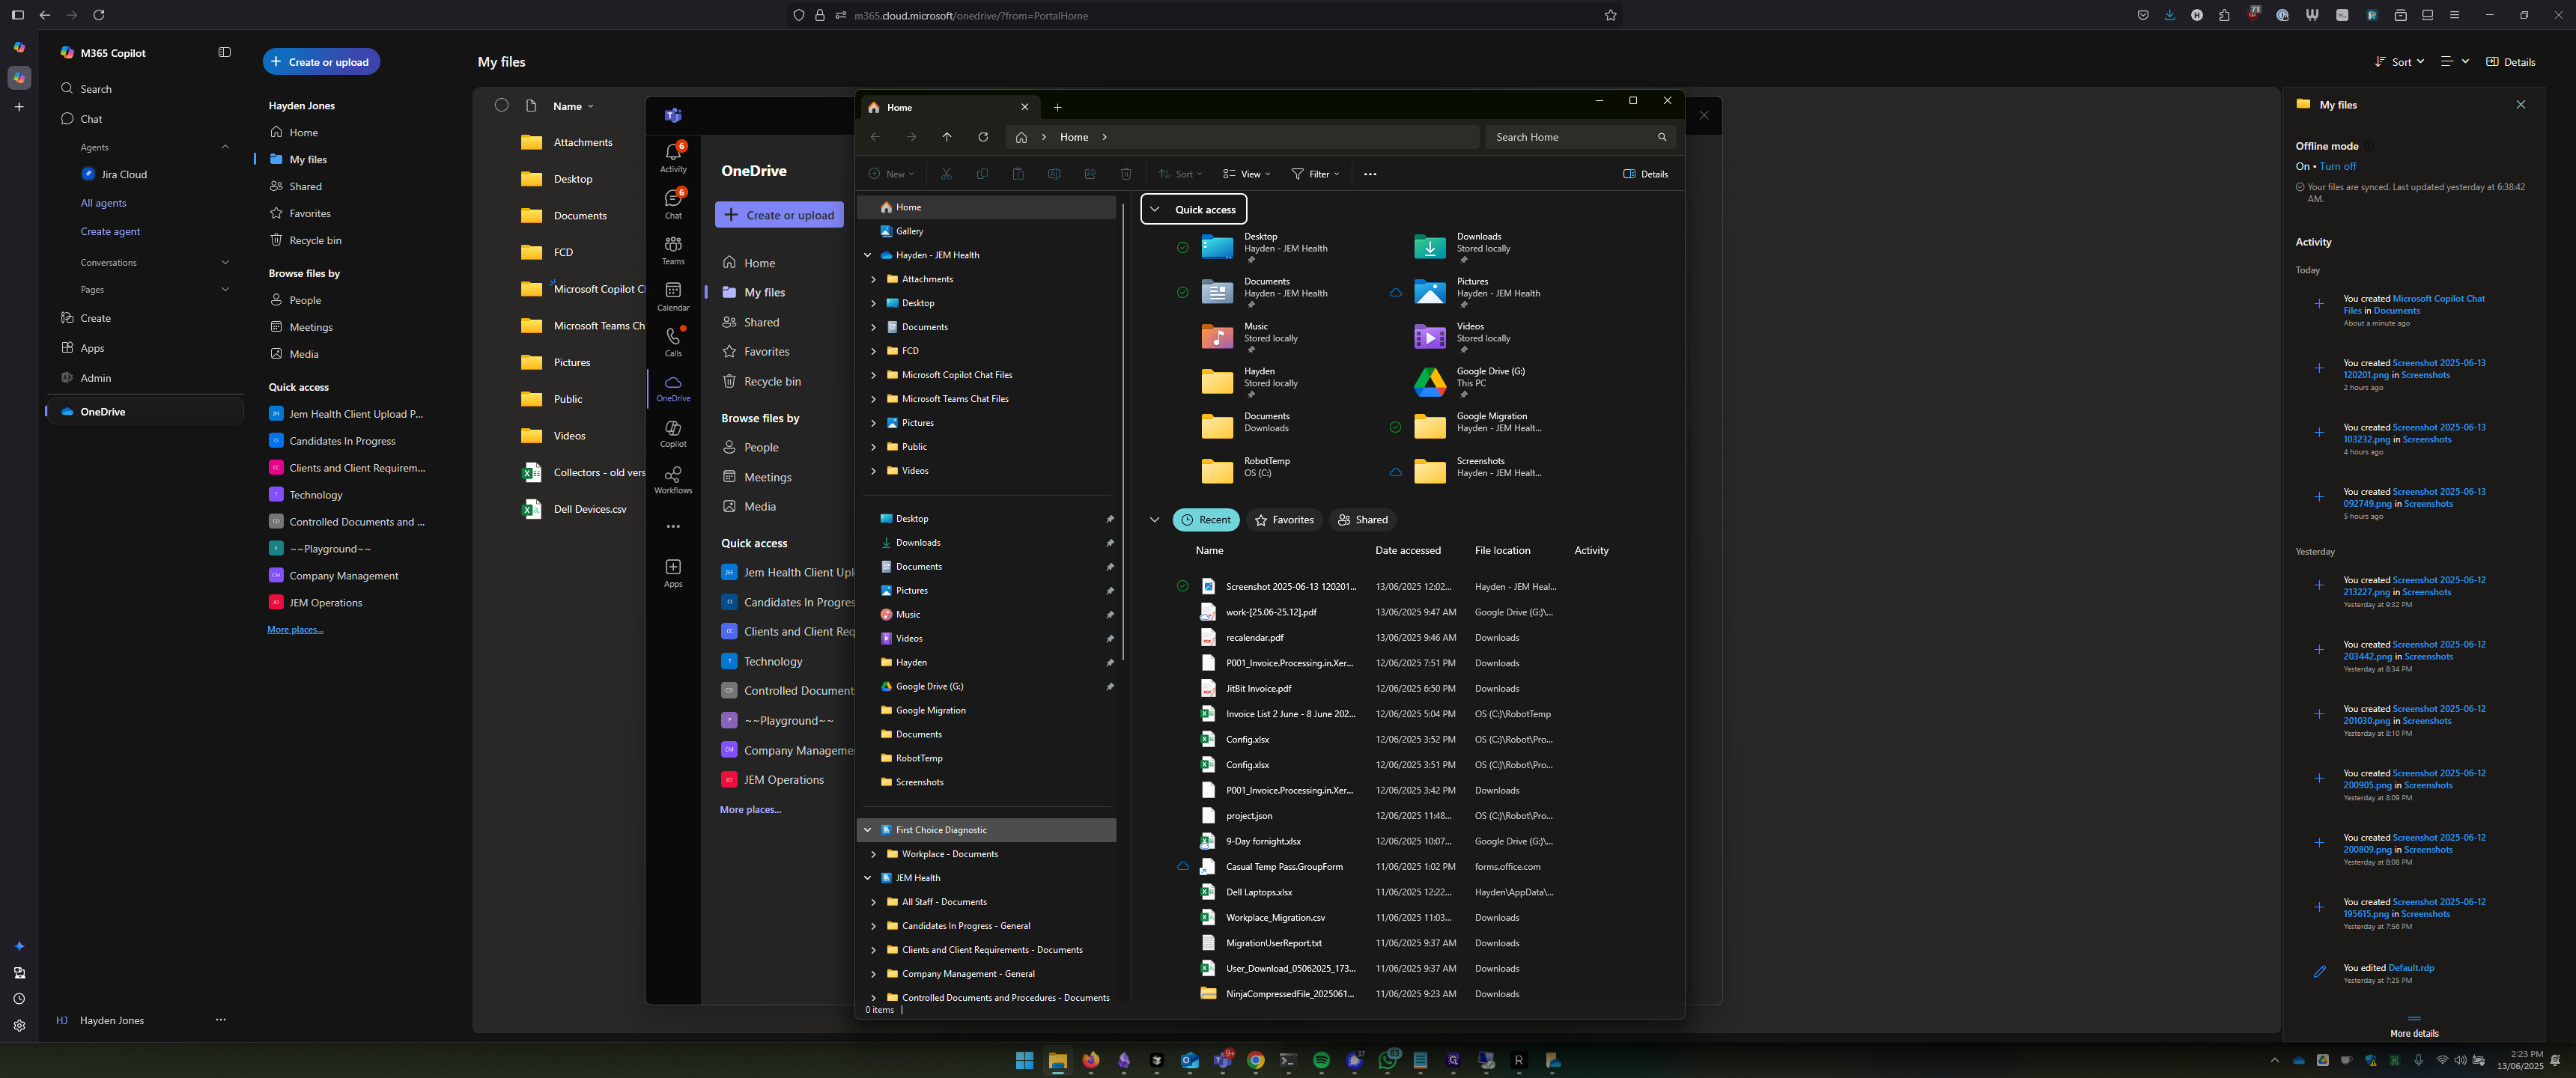Expand Pages in Copilot sidebar
This screenshot has height=1078, width=2576.
(x=225, y=289)
